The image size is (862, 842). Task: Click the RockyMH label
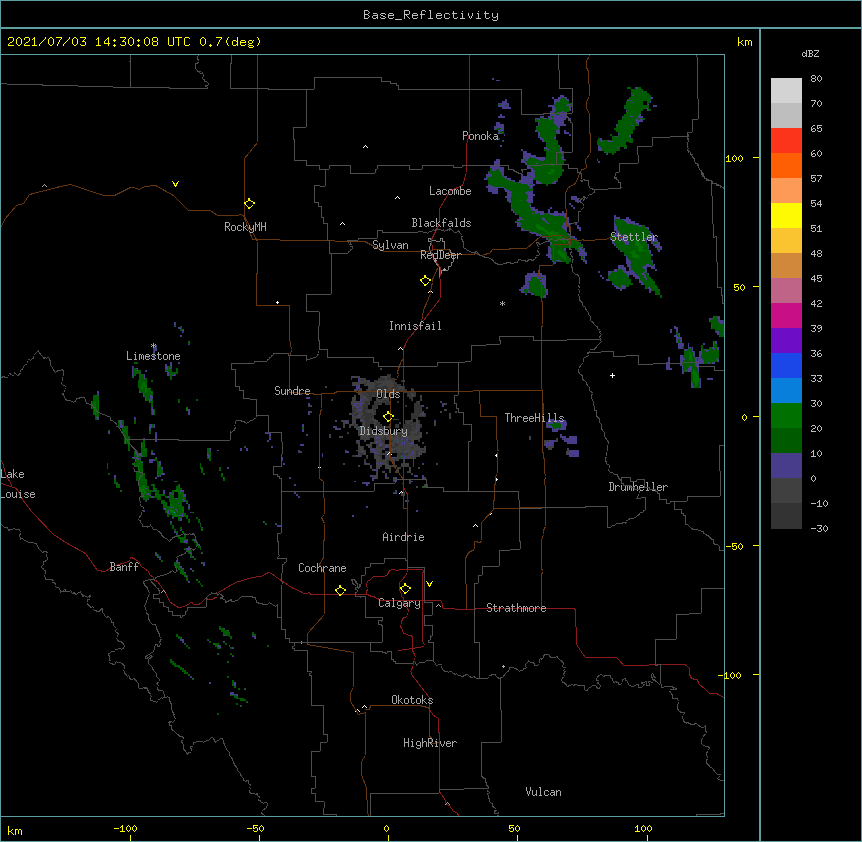245,227
